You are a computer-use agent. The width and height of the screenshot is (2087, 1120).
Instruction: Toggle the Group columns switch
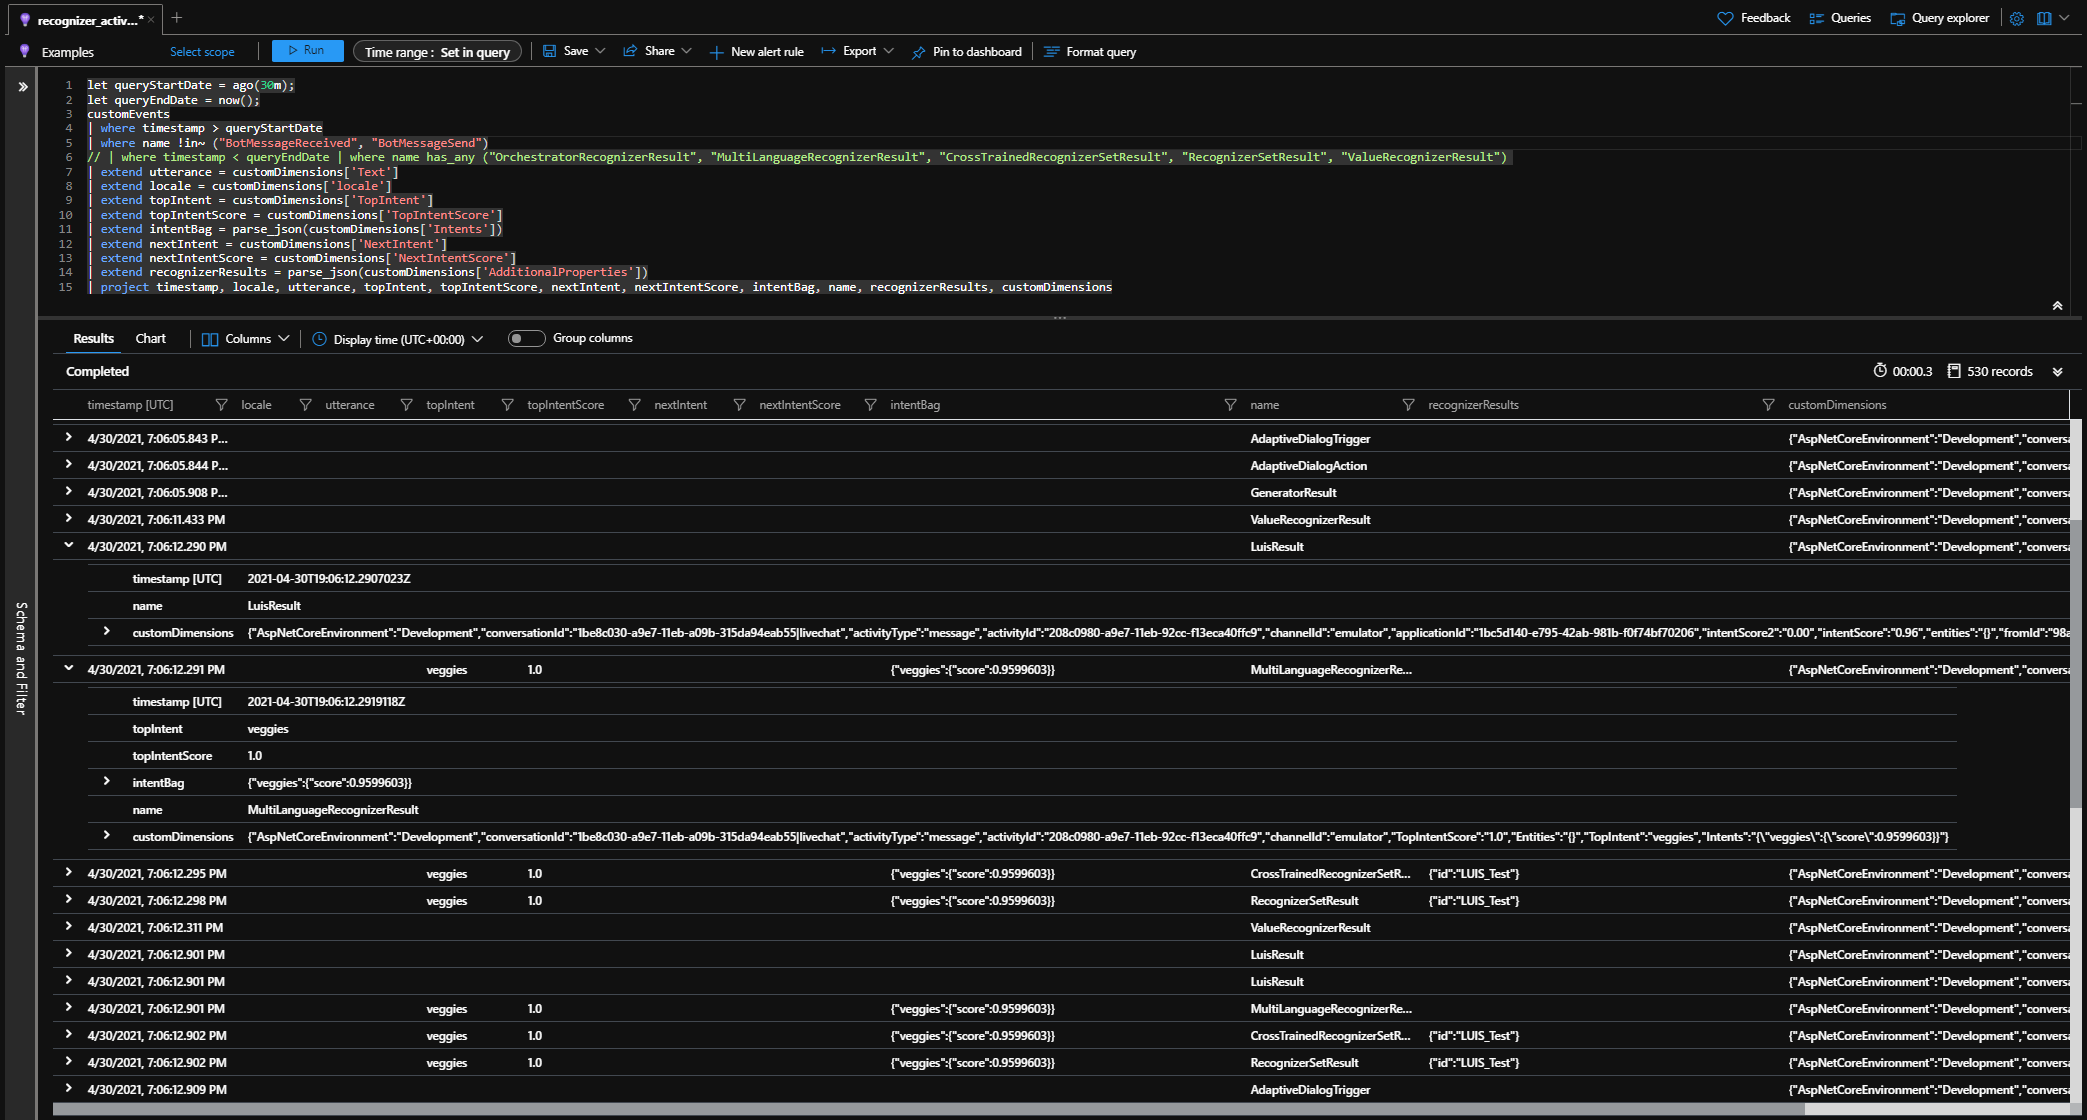click(526, 338)
